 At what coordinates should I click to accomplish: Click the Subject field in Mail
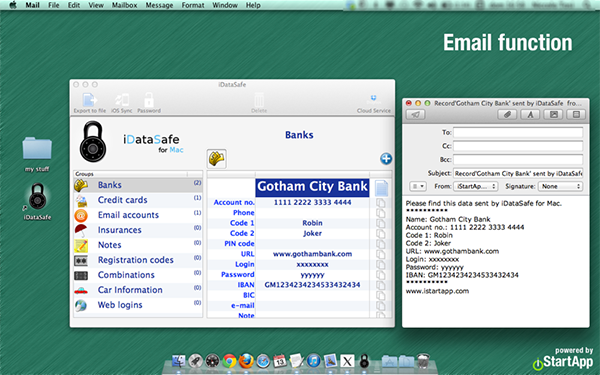pyautogui.click(x=518, y=173)
